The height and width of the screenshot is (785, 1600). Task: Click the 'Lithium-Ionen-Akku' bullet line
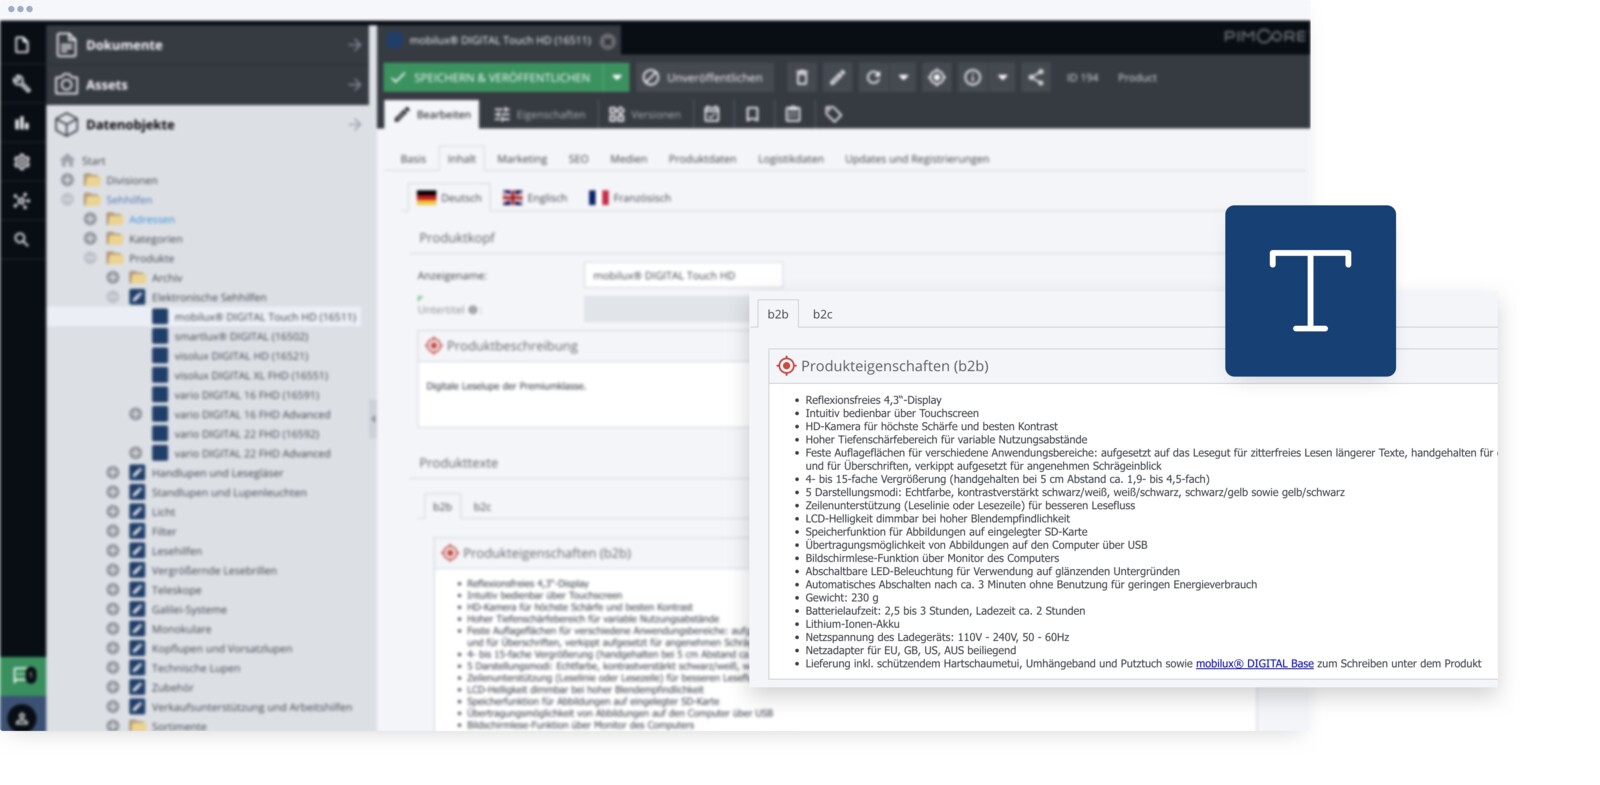852,624
